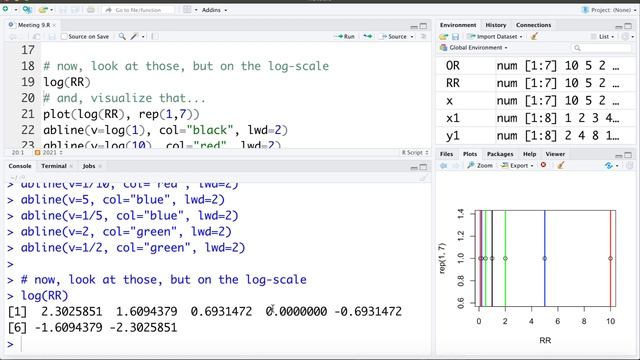The height and width of the screenshot is (360, 640).
Task: Switch to the Jobs tab
Action: (x=89, y=166)
